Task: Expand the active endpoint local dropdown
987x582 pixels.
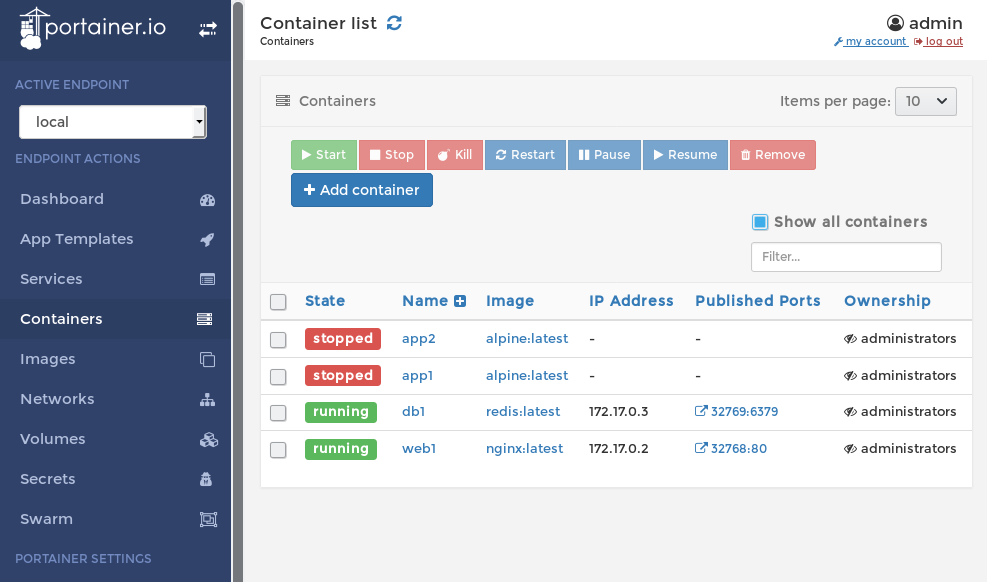Action: (x=112, y=122)
